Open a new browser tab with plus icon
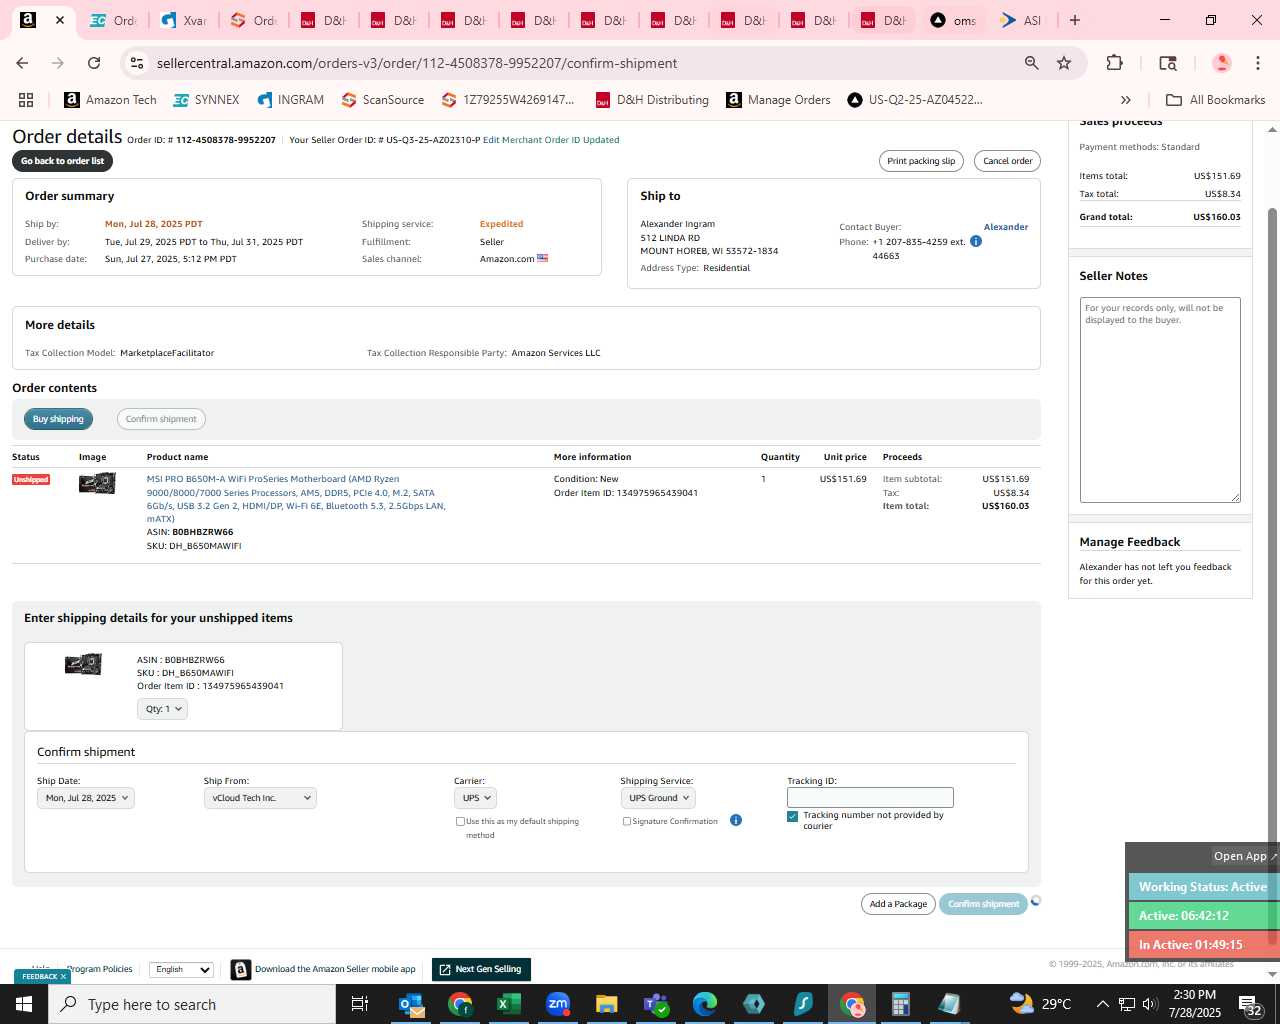1280x1024 pixels. pyautogui.click(x=1074, y=20)
